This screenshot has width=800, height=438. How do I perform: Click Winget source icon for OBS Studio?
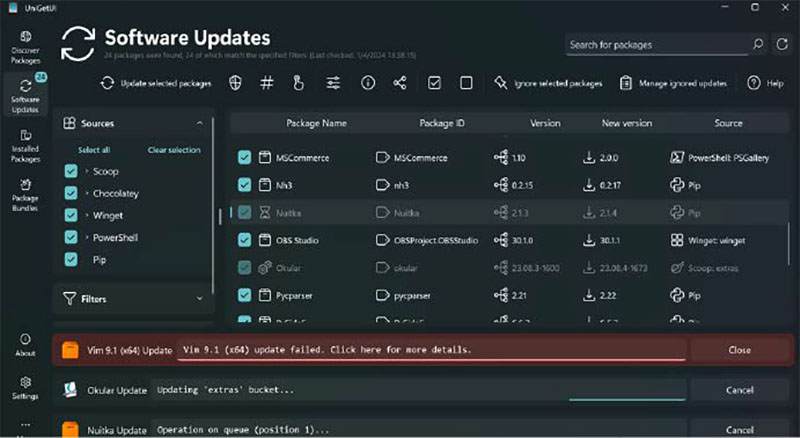677,240
